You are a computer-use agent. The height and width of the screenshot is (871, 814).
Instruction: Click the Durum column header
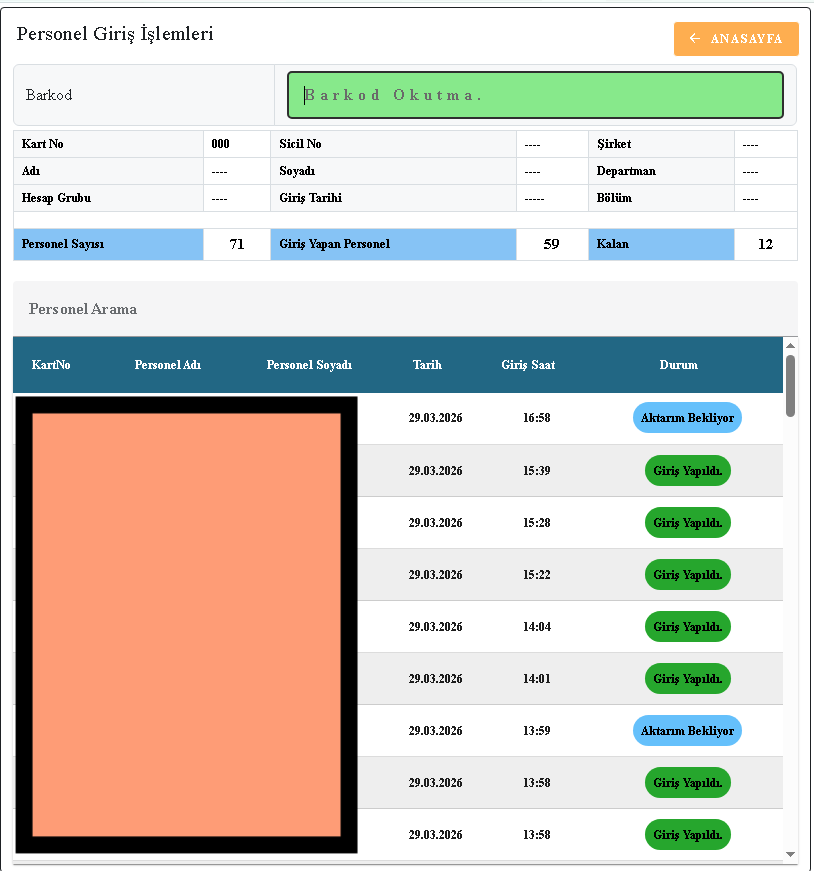[x=679, y=364]
